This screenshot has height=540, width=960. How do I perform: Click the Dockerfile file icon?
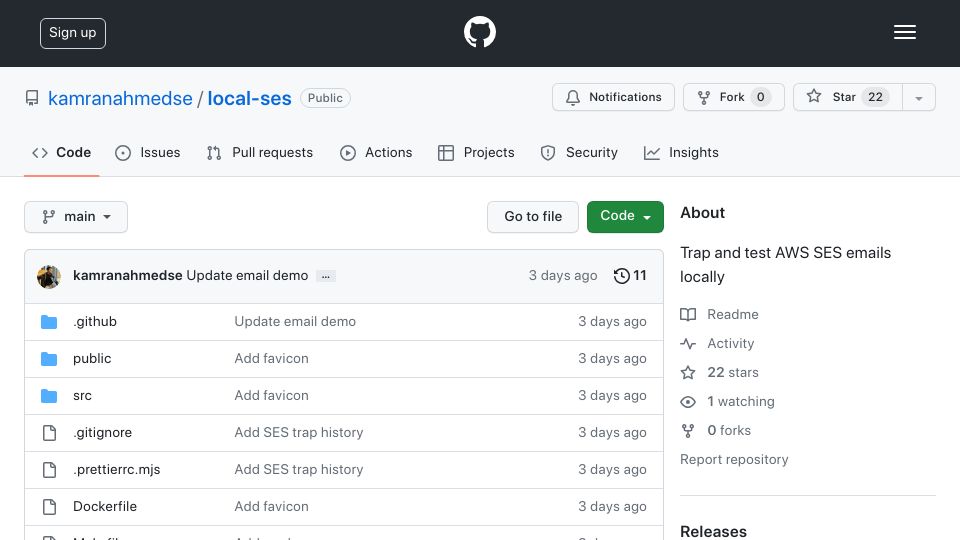(49, 507)
